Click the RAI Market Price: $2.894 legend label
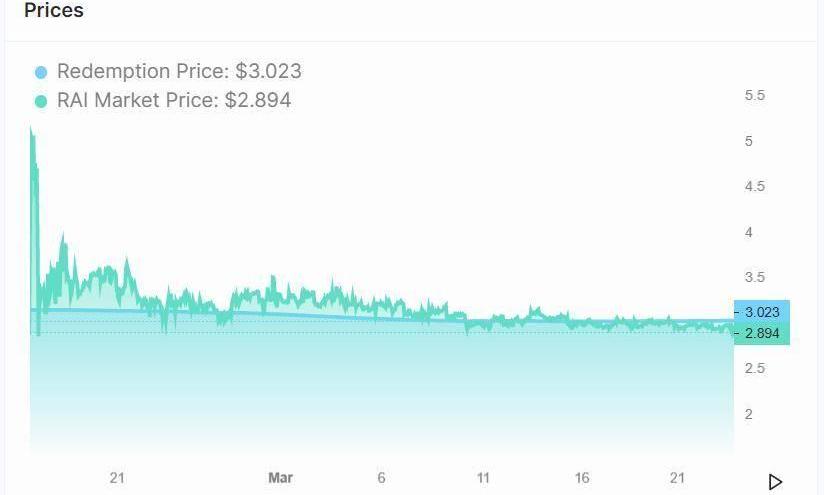The height and width of the screenshot is (495, 824). pyautogui.click(x=174, y=100)
